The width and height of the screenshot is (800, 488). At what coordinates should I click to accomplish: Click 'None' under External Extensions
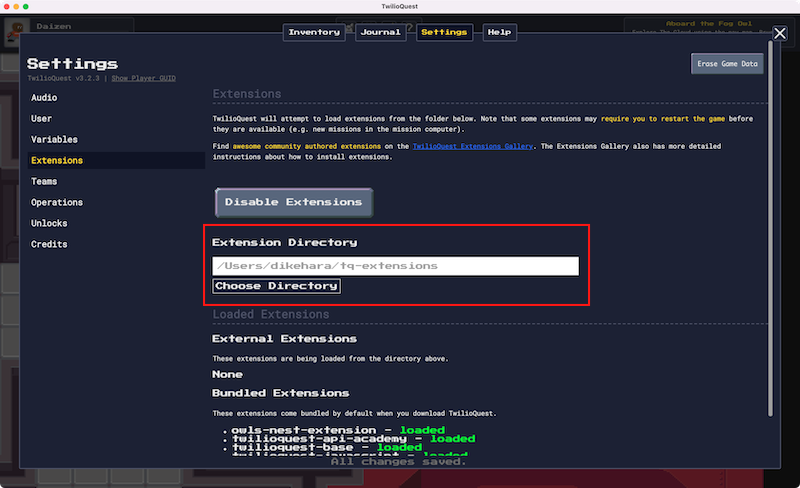coord(228,374)
